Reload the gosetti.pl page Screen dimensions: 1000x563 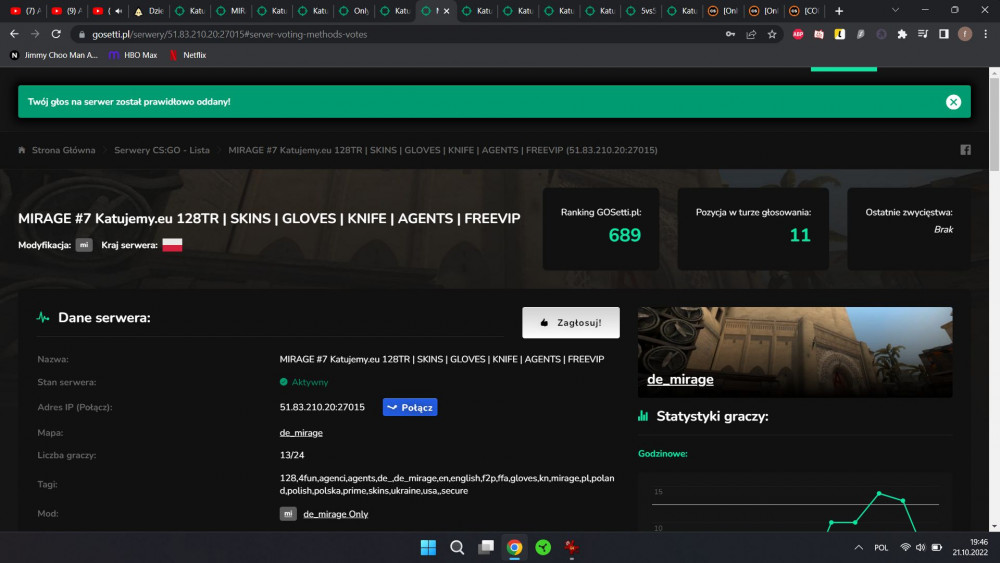(x=56, y=34)
